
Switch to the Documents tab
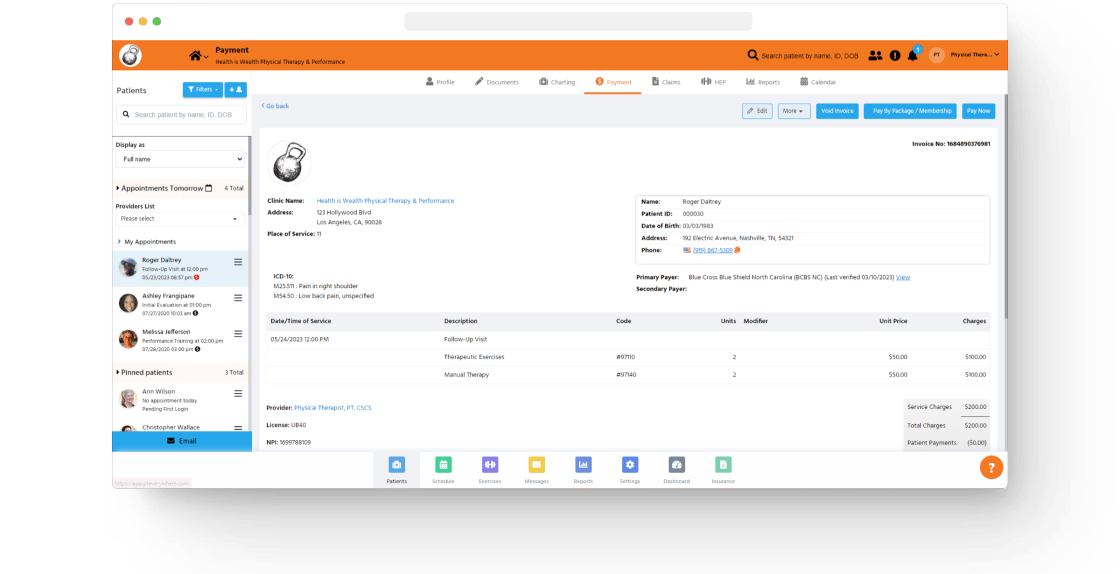click(497, 82)
